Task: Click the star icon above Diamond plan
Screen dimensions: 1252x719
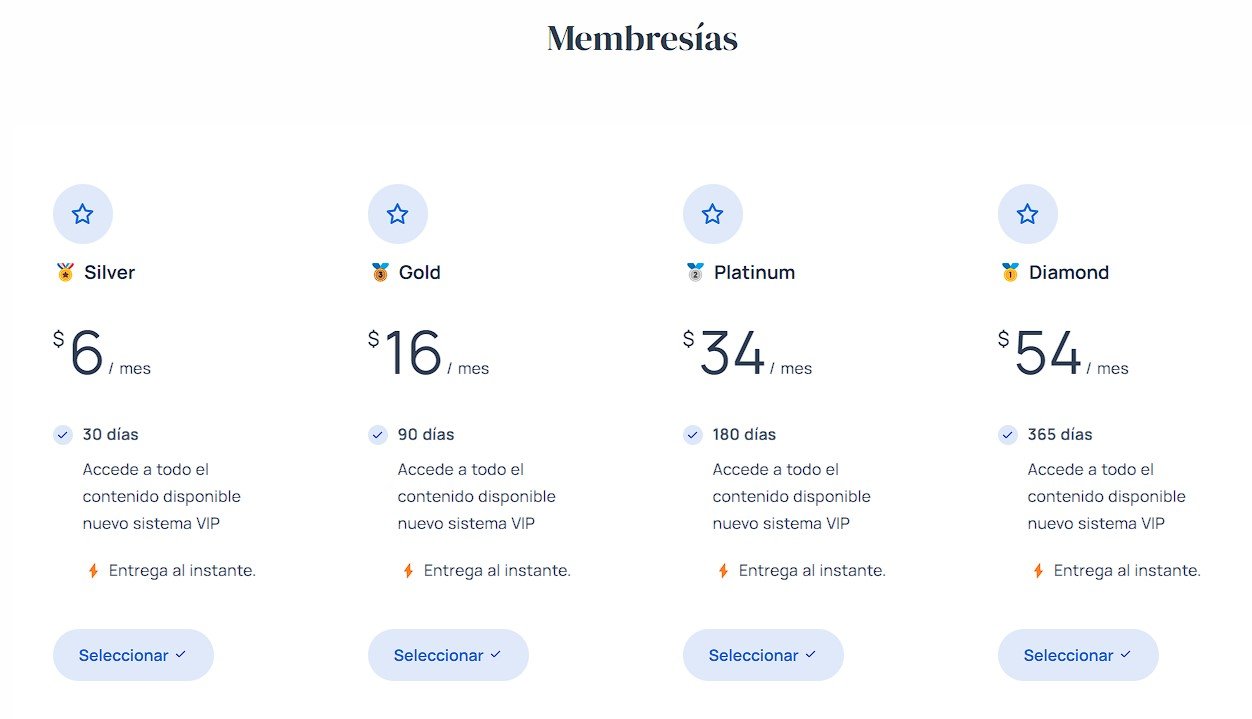Action: click(1028, 214)
